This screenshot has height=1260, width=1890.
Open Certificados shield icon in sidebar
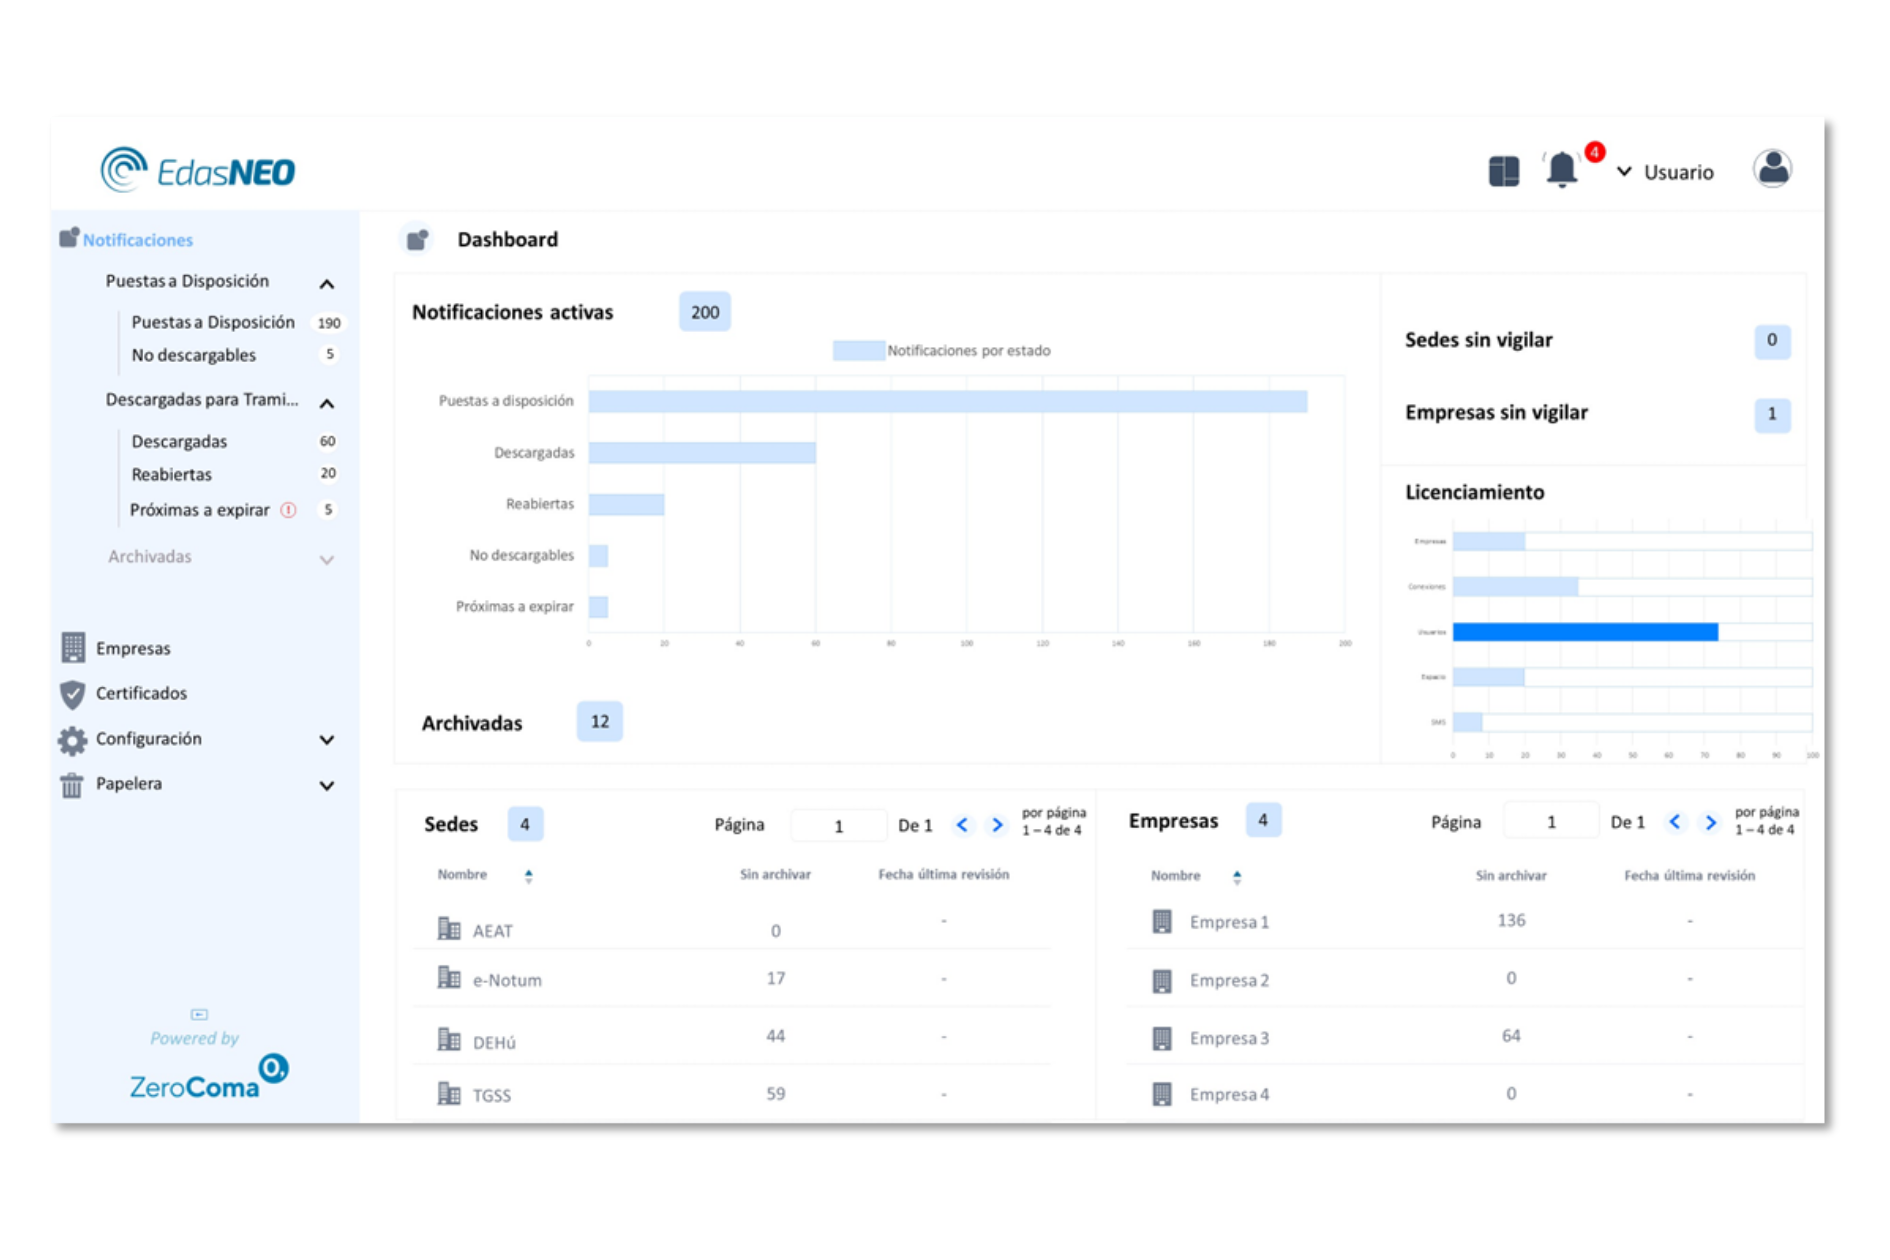(x=73, y=693)
